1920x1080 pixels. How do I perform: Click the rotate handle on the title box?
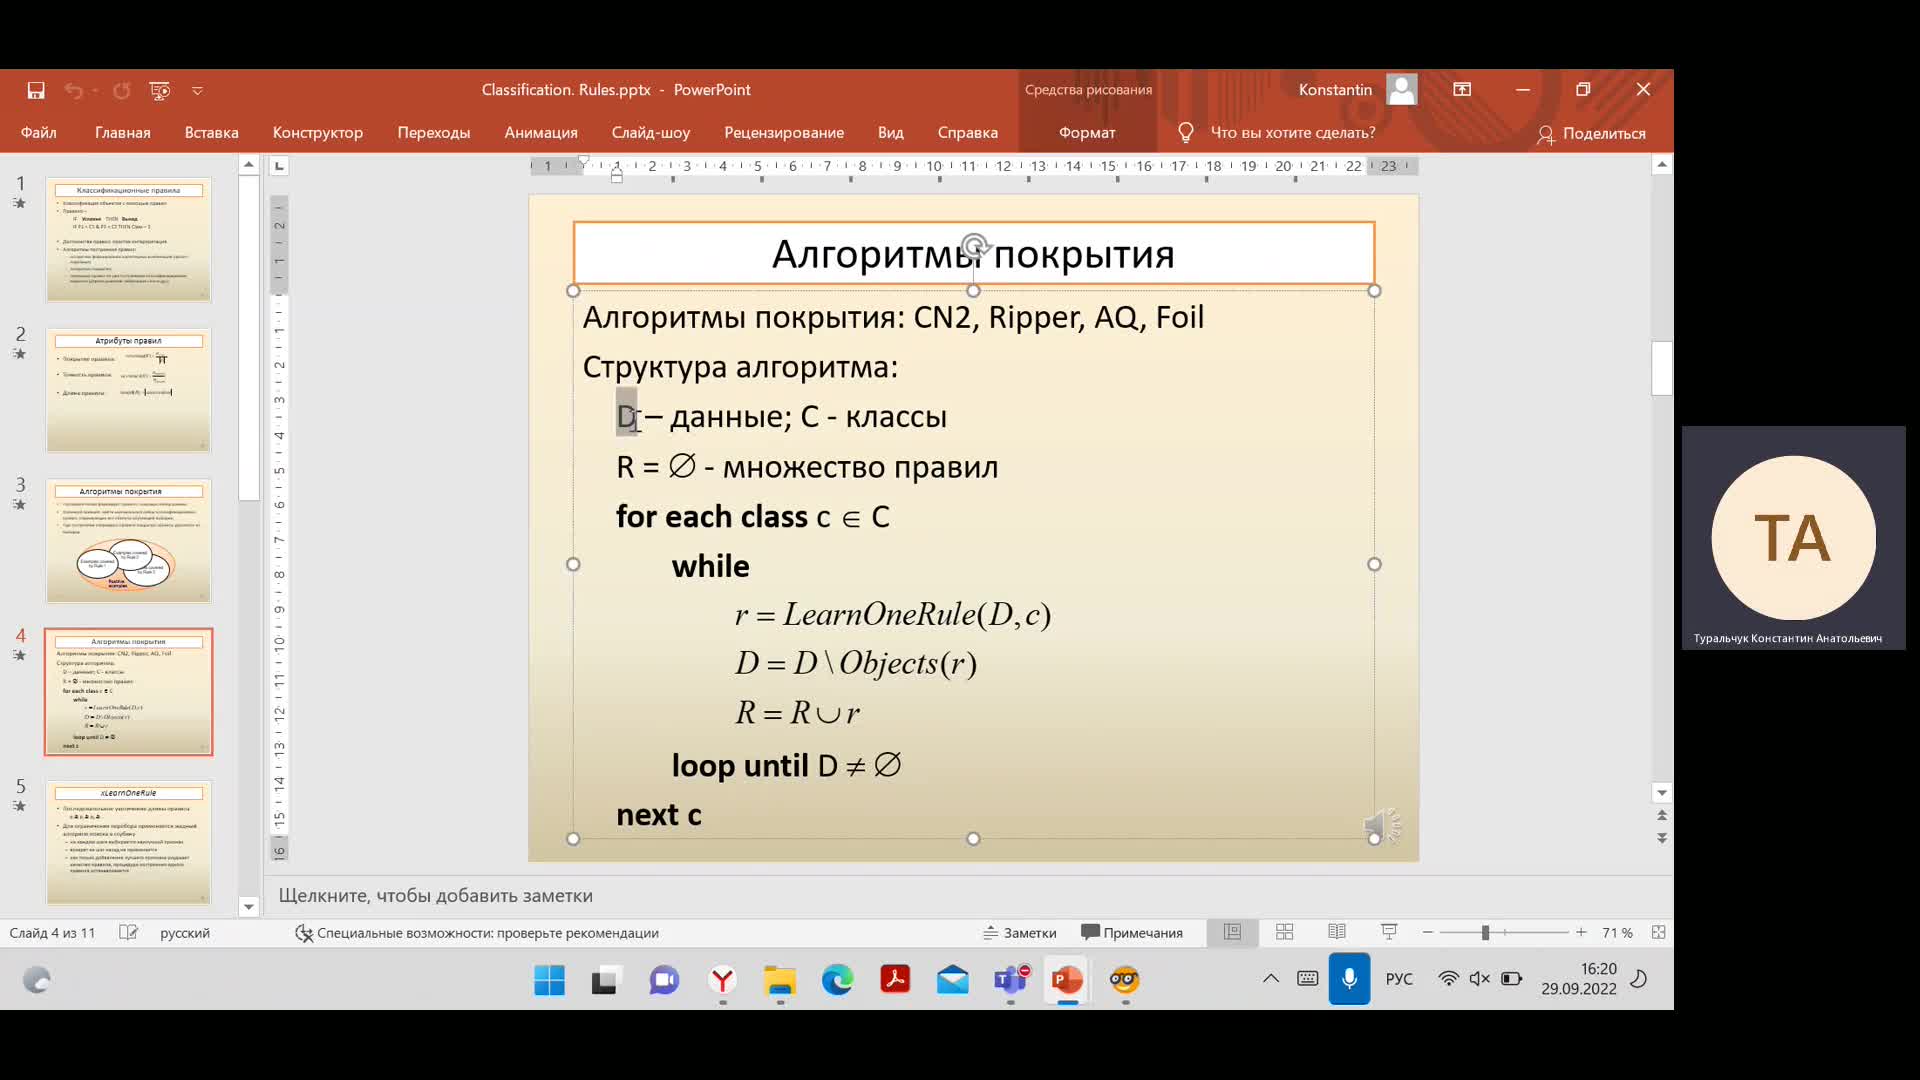coord(974,245)
